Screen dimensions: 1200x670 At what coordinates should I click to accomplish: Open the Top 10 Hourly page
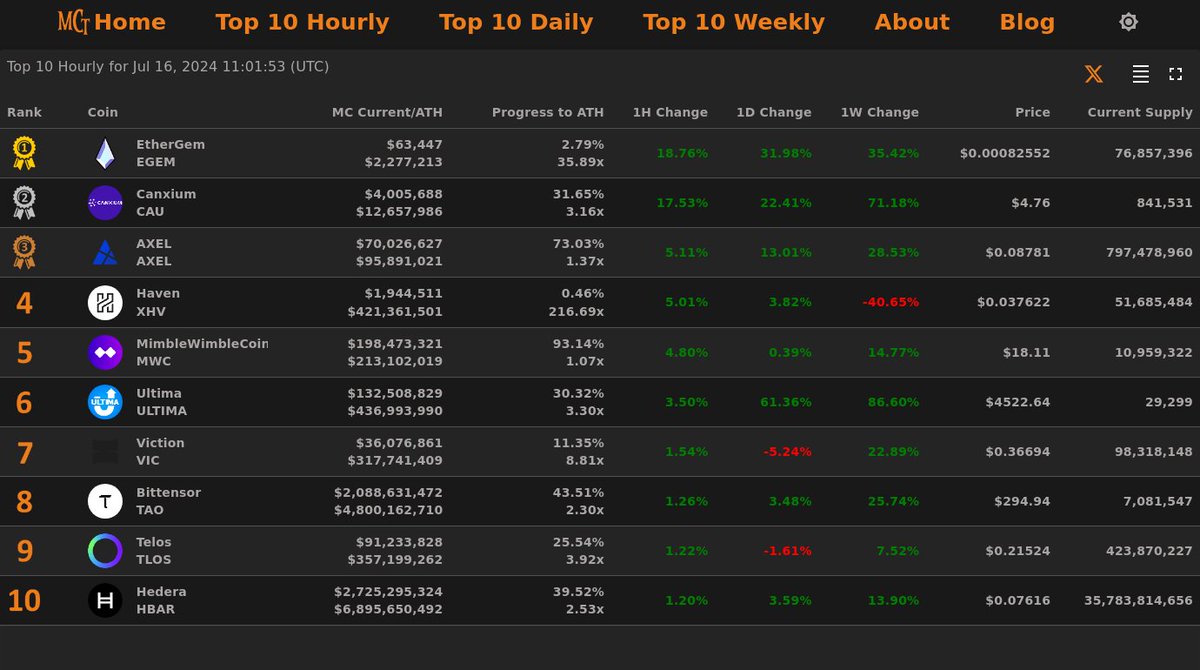302,22
